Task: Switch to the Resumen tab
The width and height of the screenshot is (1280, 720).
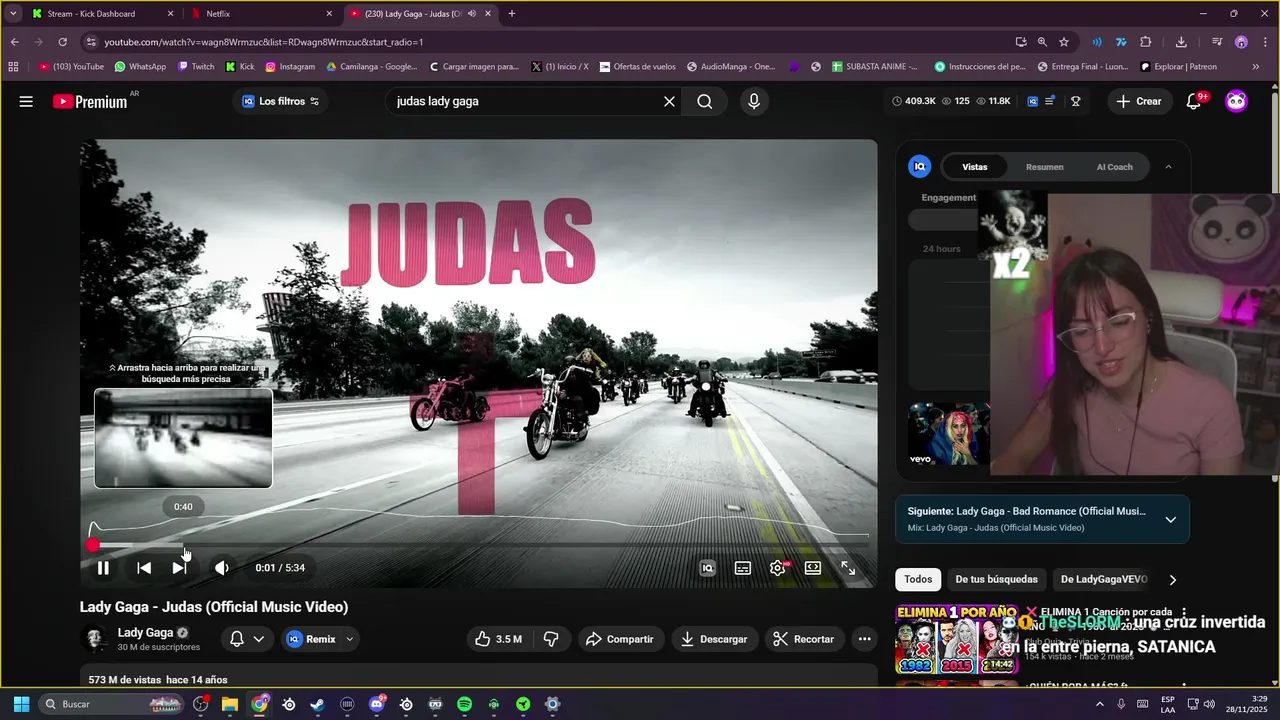Action: (1044, 167)
